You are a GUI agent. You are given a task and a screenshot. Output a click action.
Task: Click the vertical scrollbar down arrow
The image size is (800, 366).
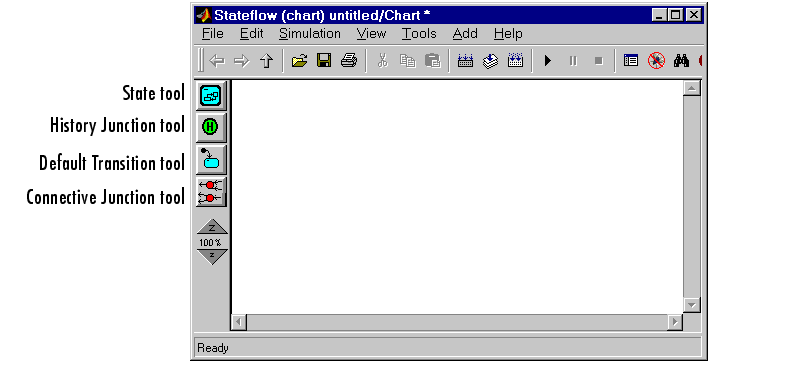692,305
